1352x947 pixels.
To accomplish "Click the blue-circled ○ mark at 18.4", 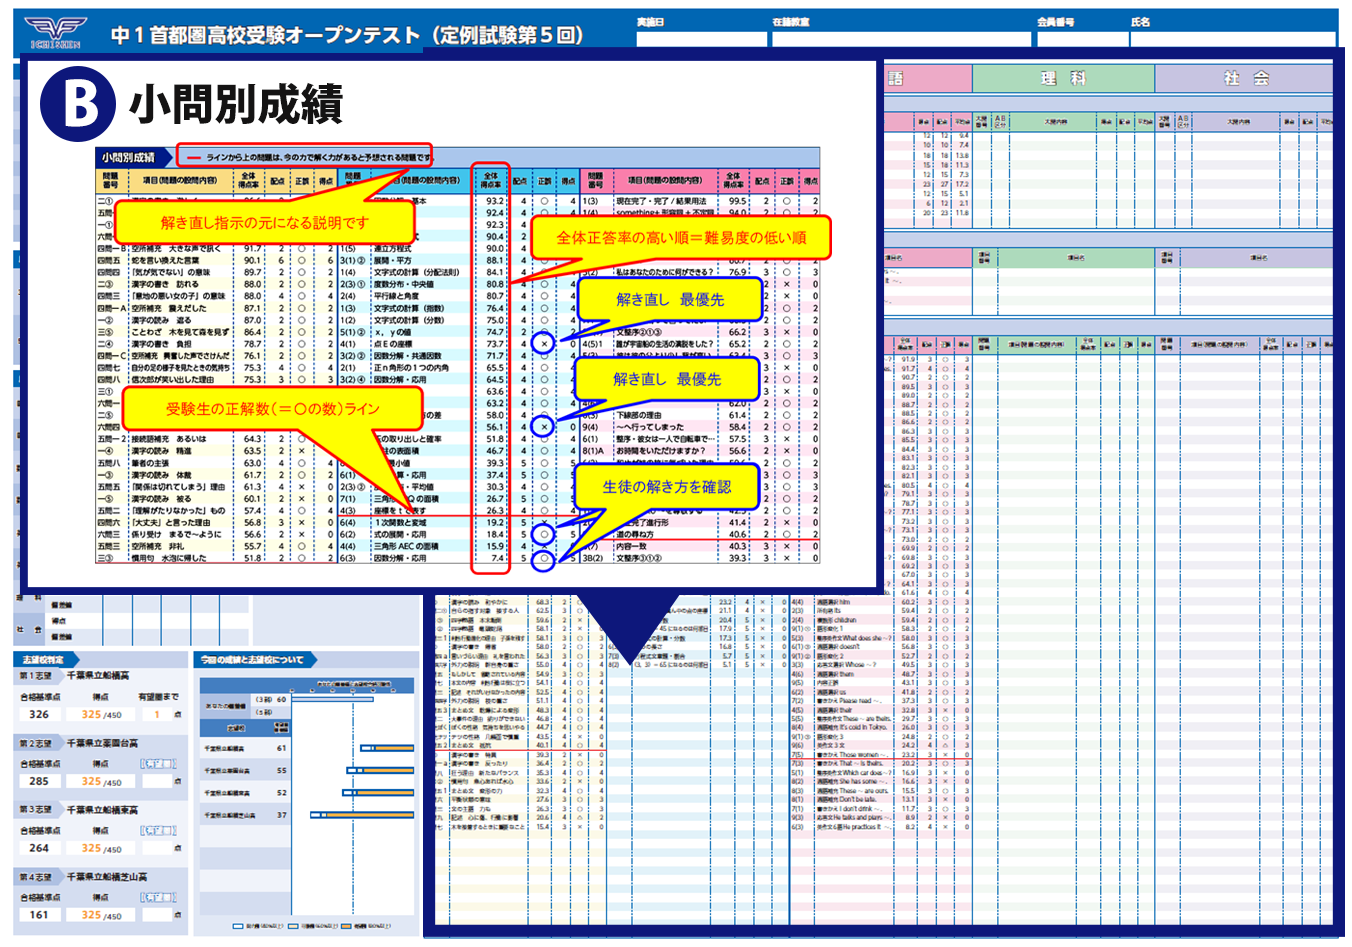I will click(543, 535).
